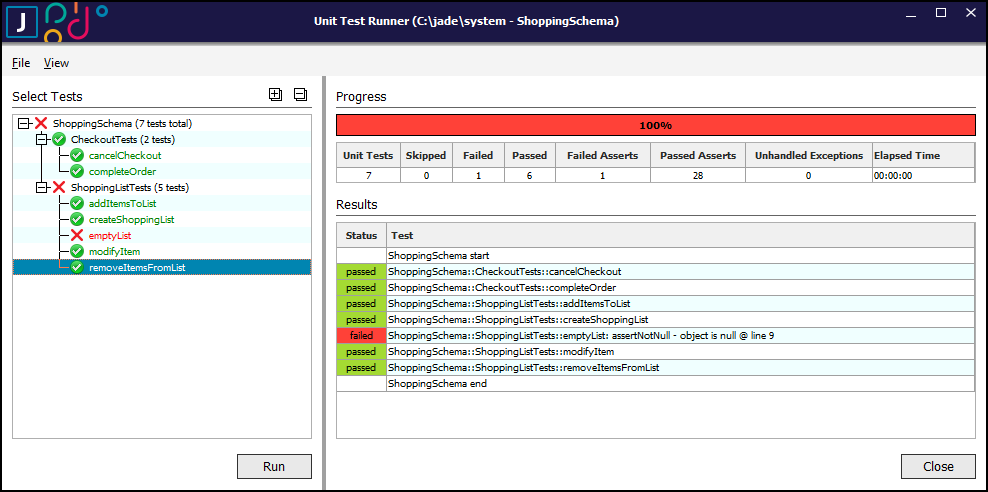The width and height of the screenshot is (988, 492).
Task: Click the Skipped count value 0
Action: (x=426, y=176)
